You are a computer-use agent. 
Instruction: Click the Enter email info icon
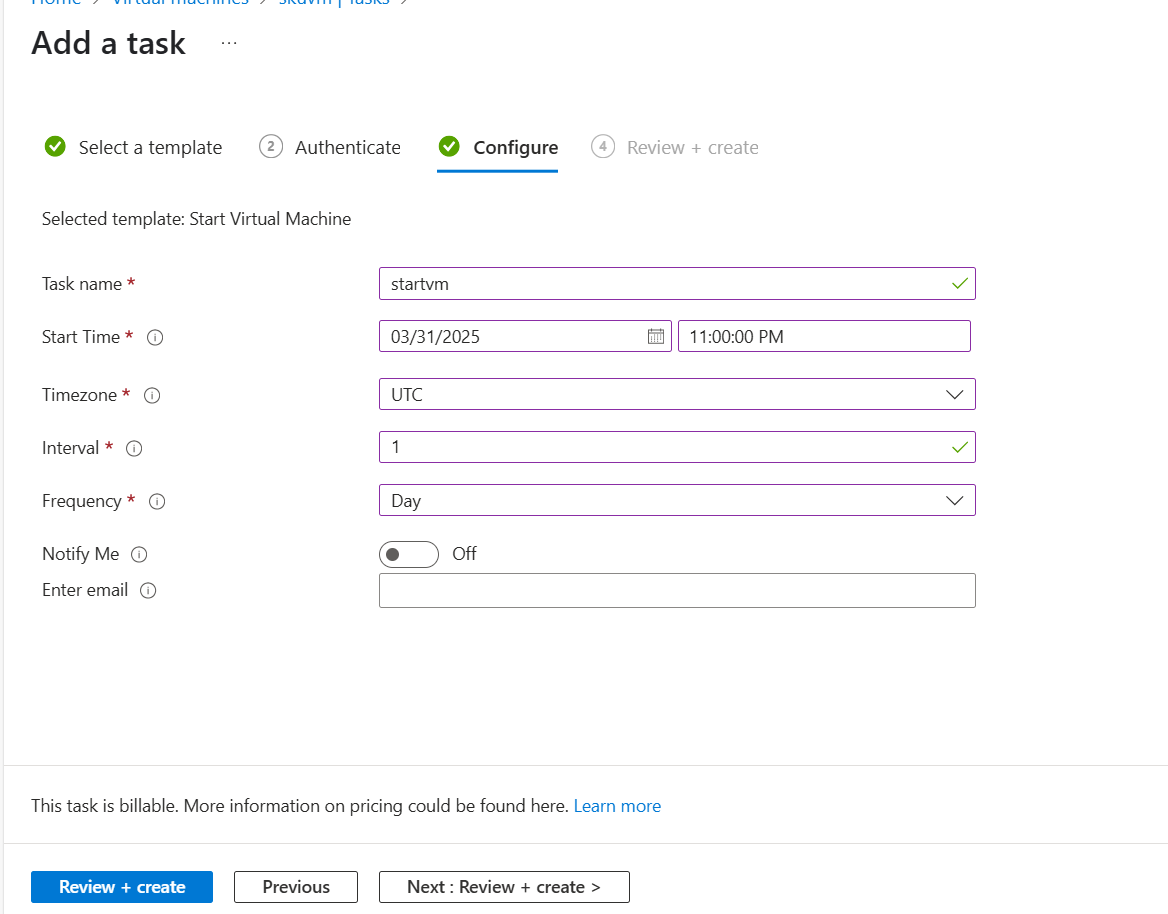click(148, 590)
